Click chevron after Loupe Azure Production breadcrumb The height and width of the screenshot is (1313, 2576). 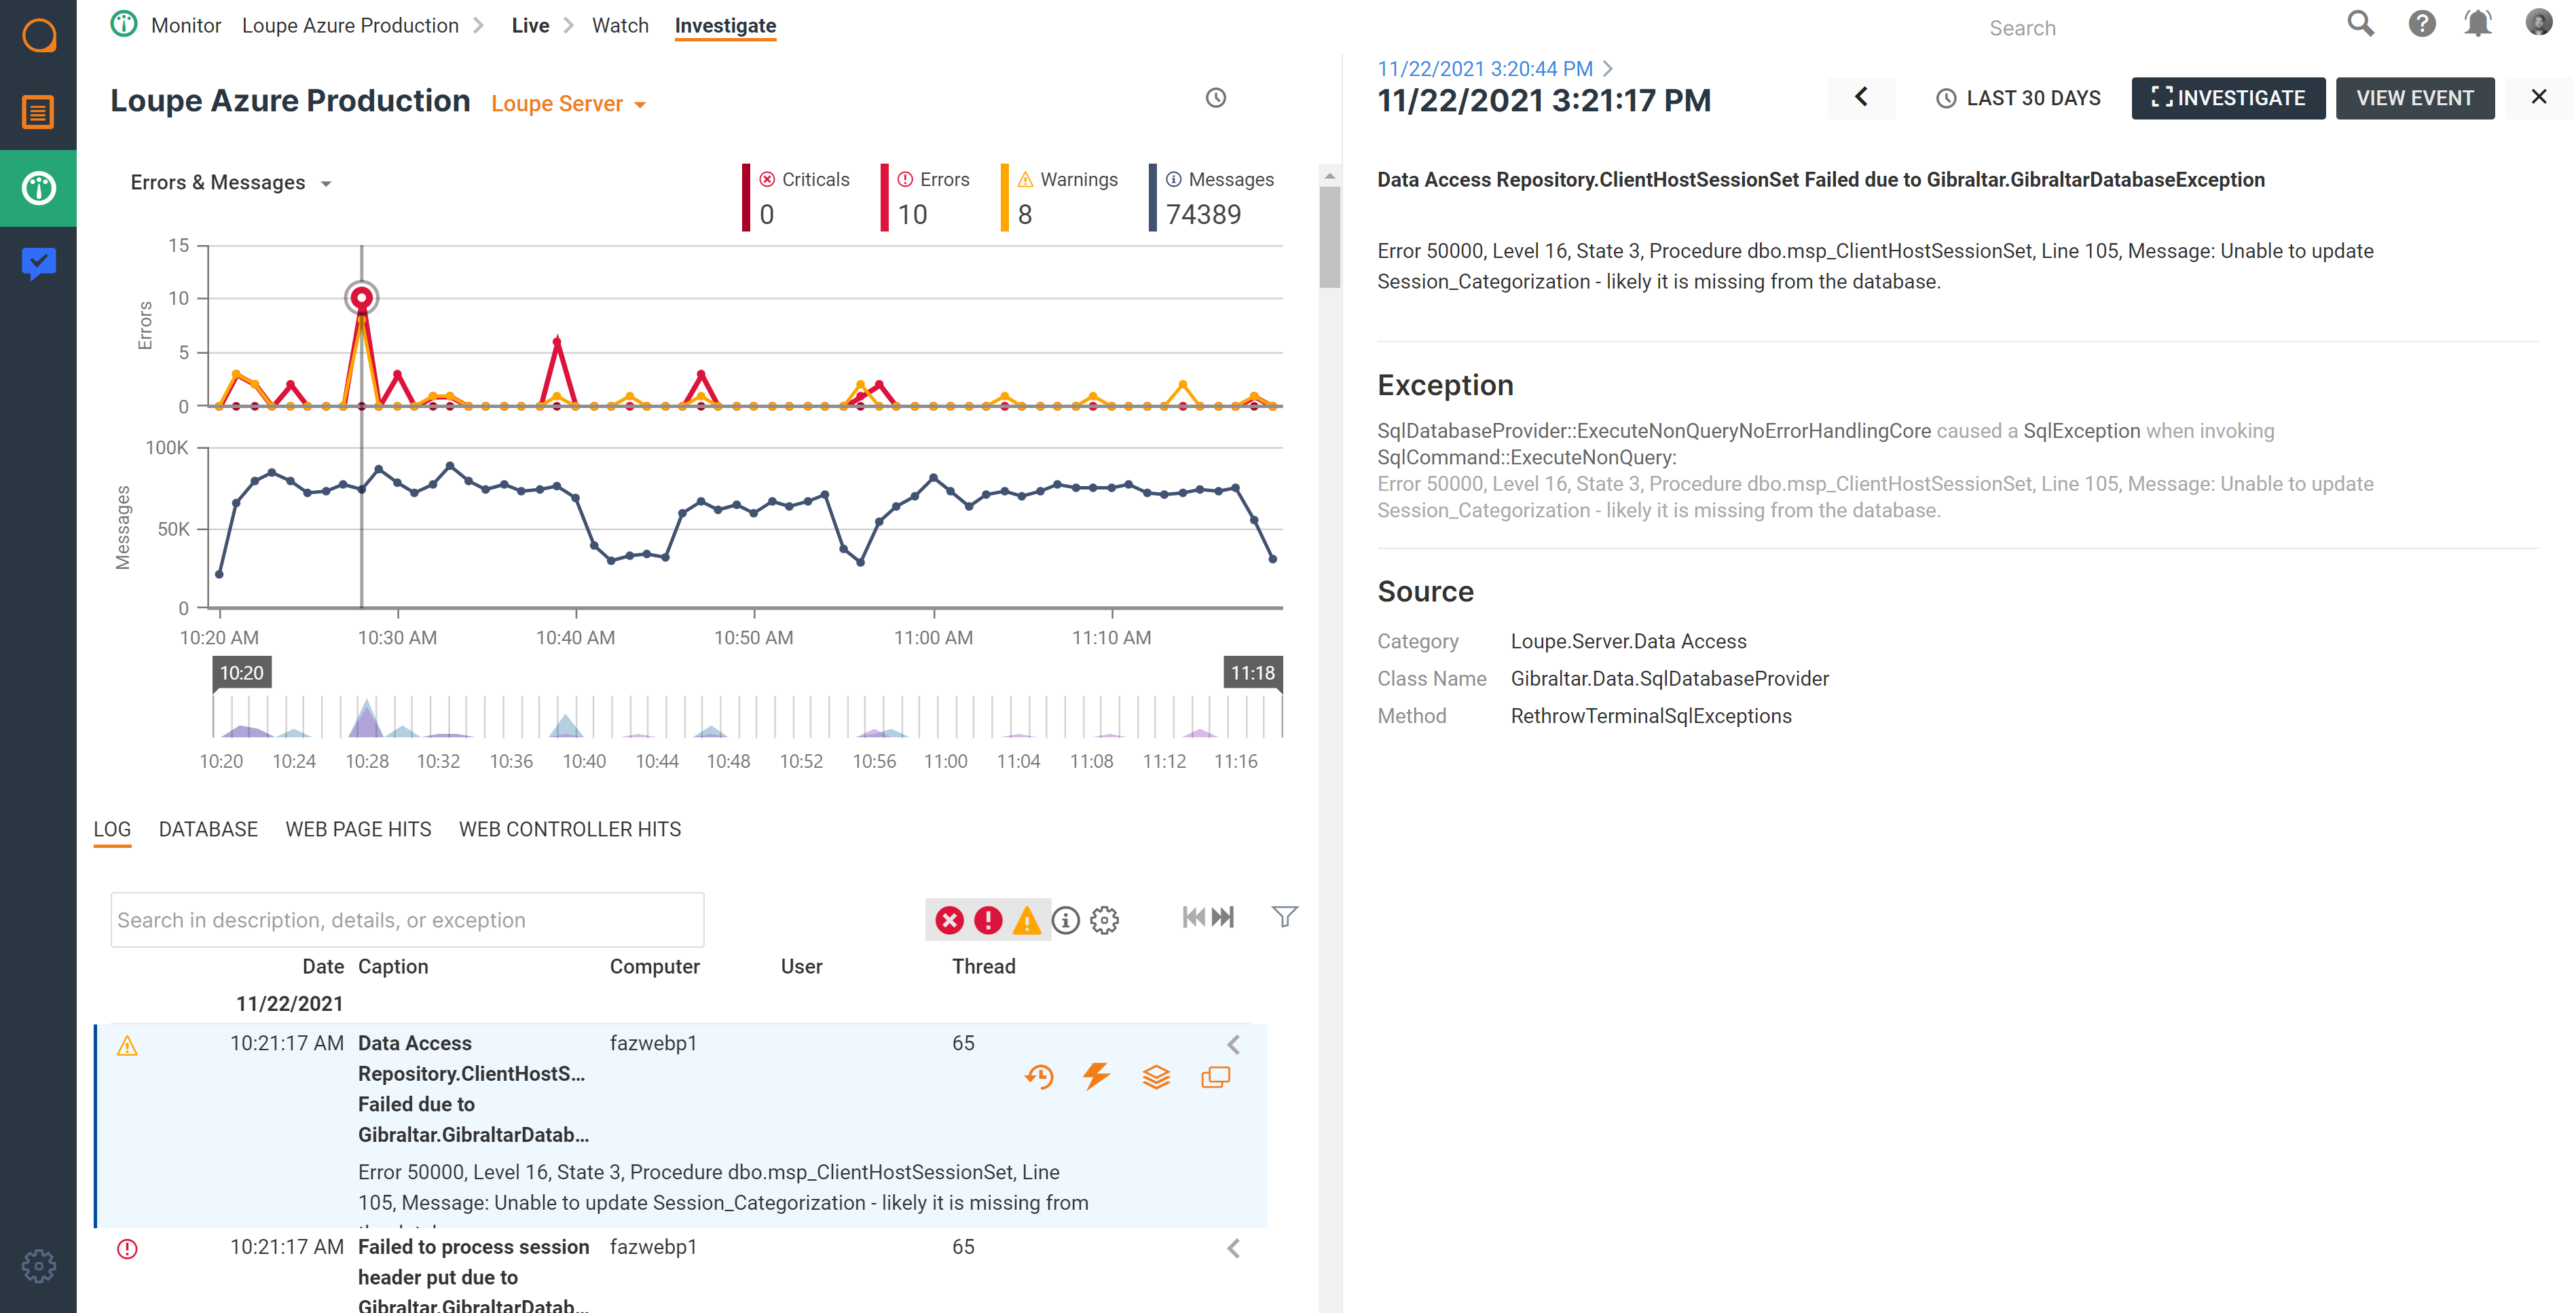click(x=478, y=25)
